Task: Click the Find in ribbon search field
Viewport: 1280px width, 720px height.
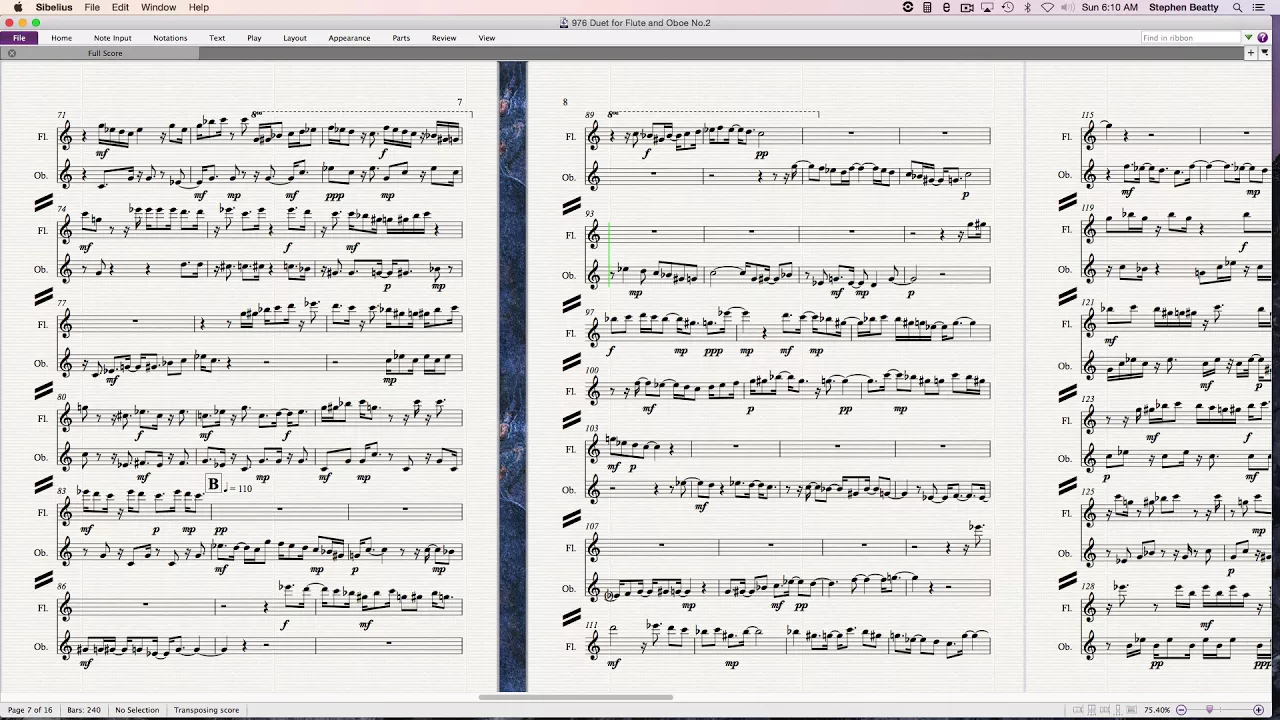Action: point(1191,38)
